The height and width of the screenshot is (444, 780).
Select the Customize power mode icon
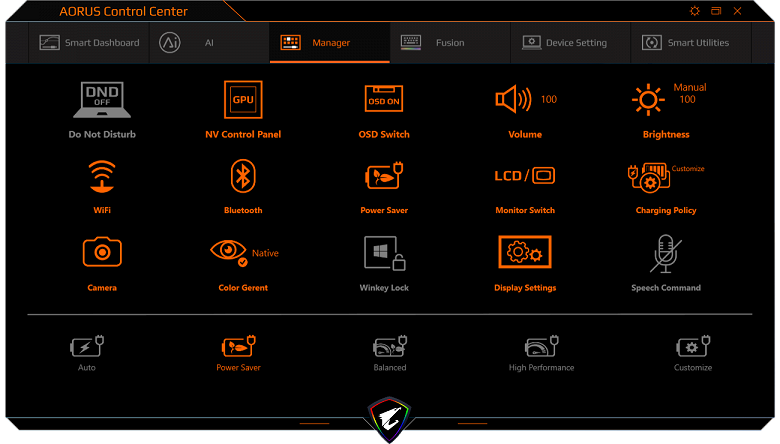pyautogui.click(x=693, y=346)
